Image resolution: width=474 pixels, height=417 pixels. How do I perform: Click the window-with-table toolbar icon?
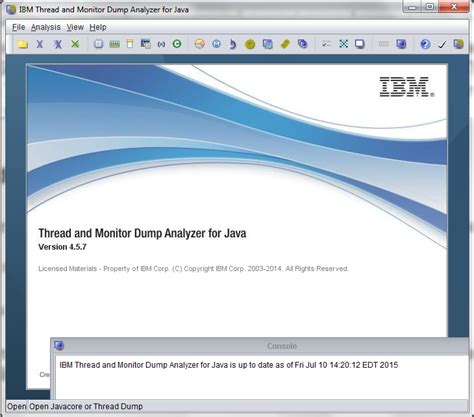point(146,44)
